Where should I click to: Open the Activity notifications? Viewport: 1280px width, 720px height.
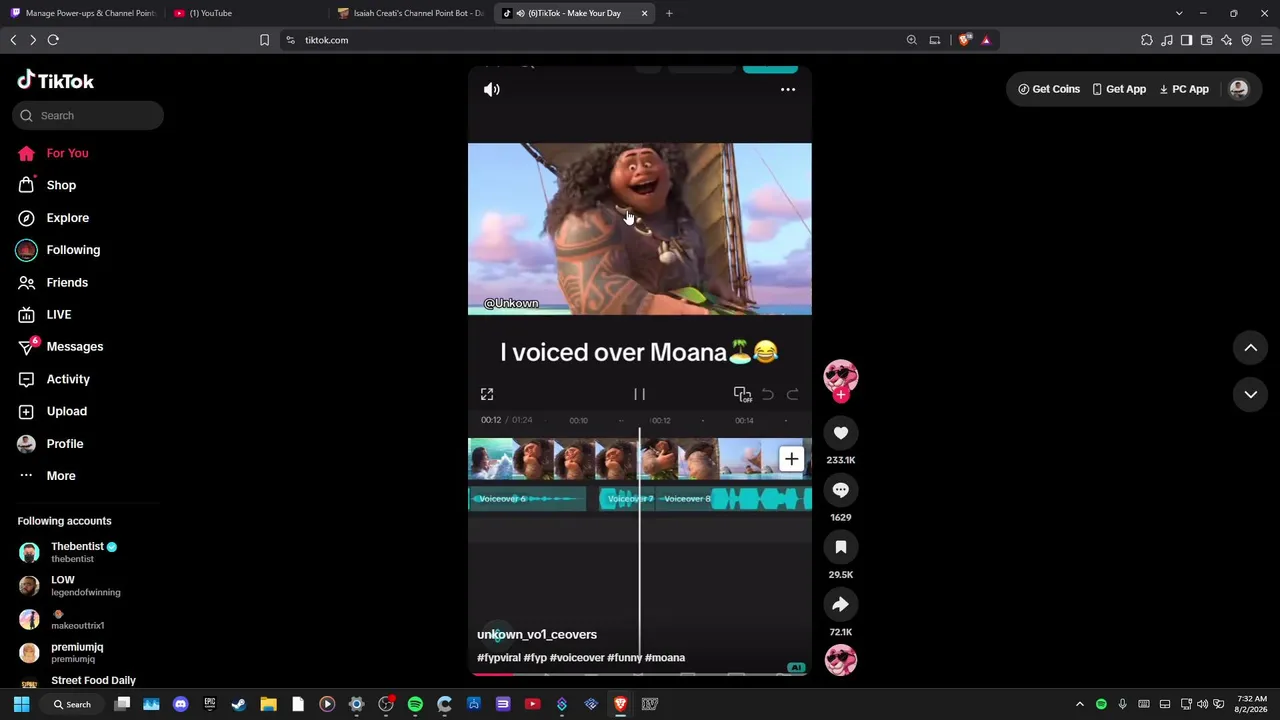click(68, 379)
